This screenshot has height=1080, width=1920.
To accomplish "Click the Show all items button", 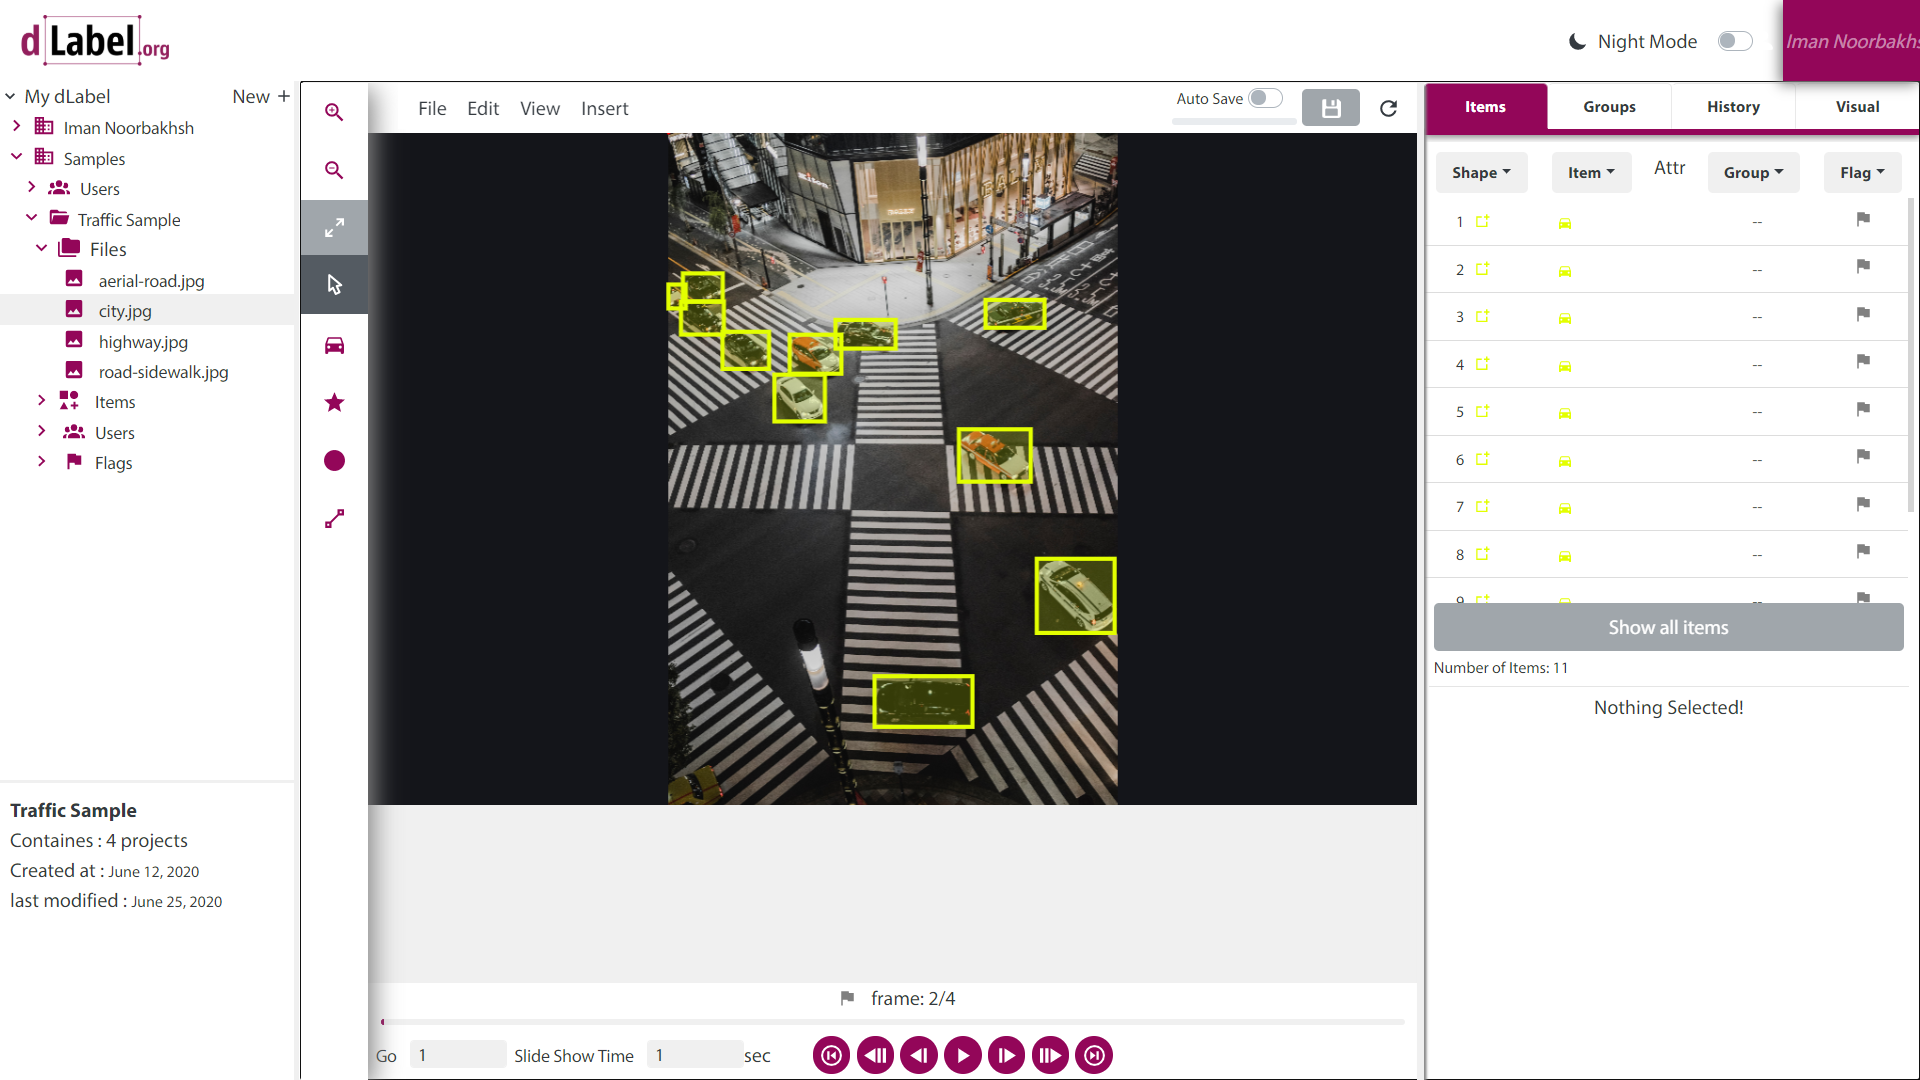I will click(x=1668, y=627).
